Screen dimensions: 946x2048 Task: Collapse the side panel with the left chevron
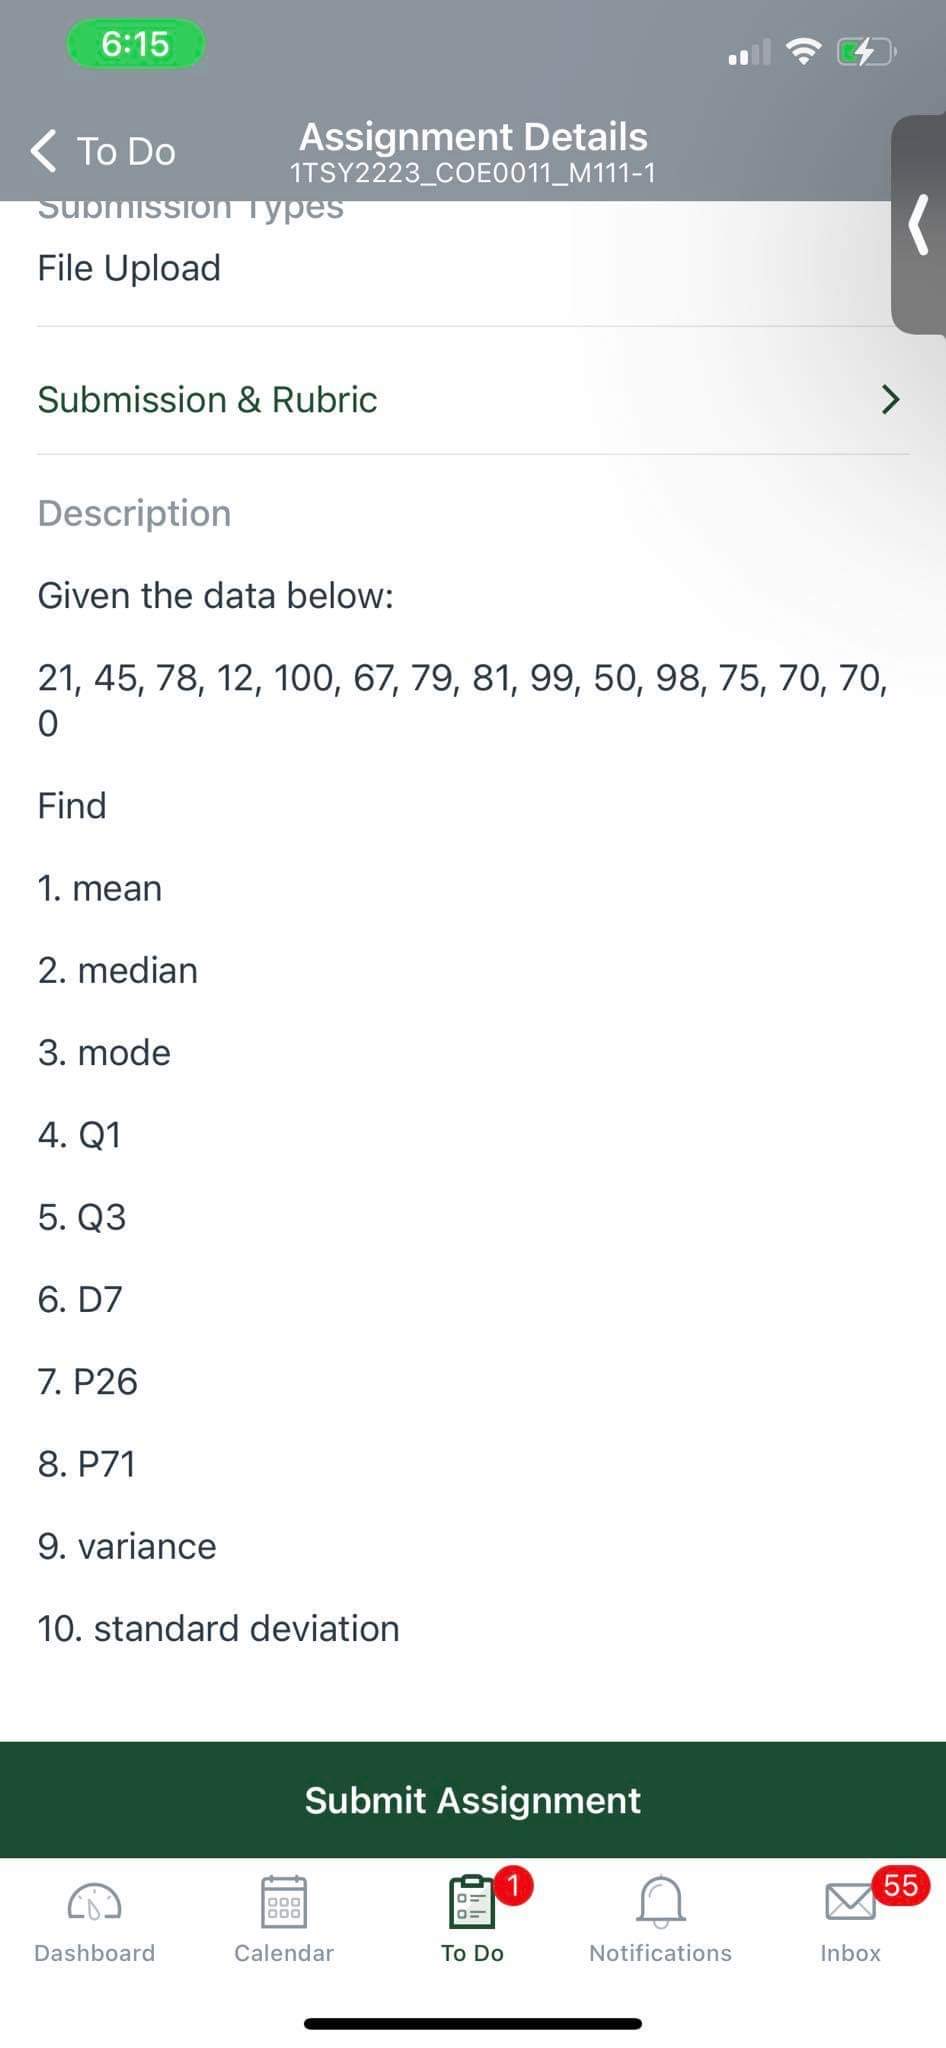pos(916,224)
